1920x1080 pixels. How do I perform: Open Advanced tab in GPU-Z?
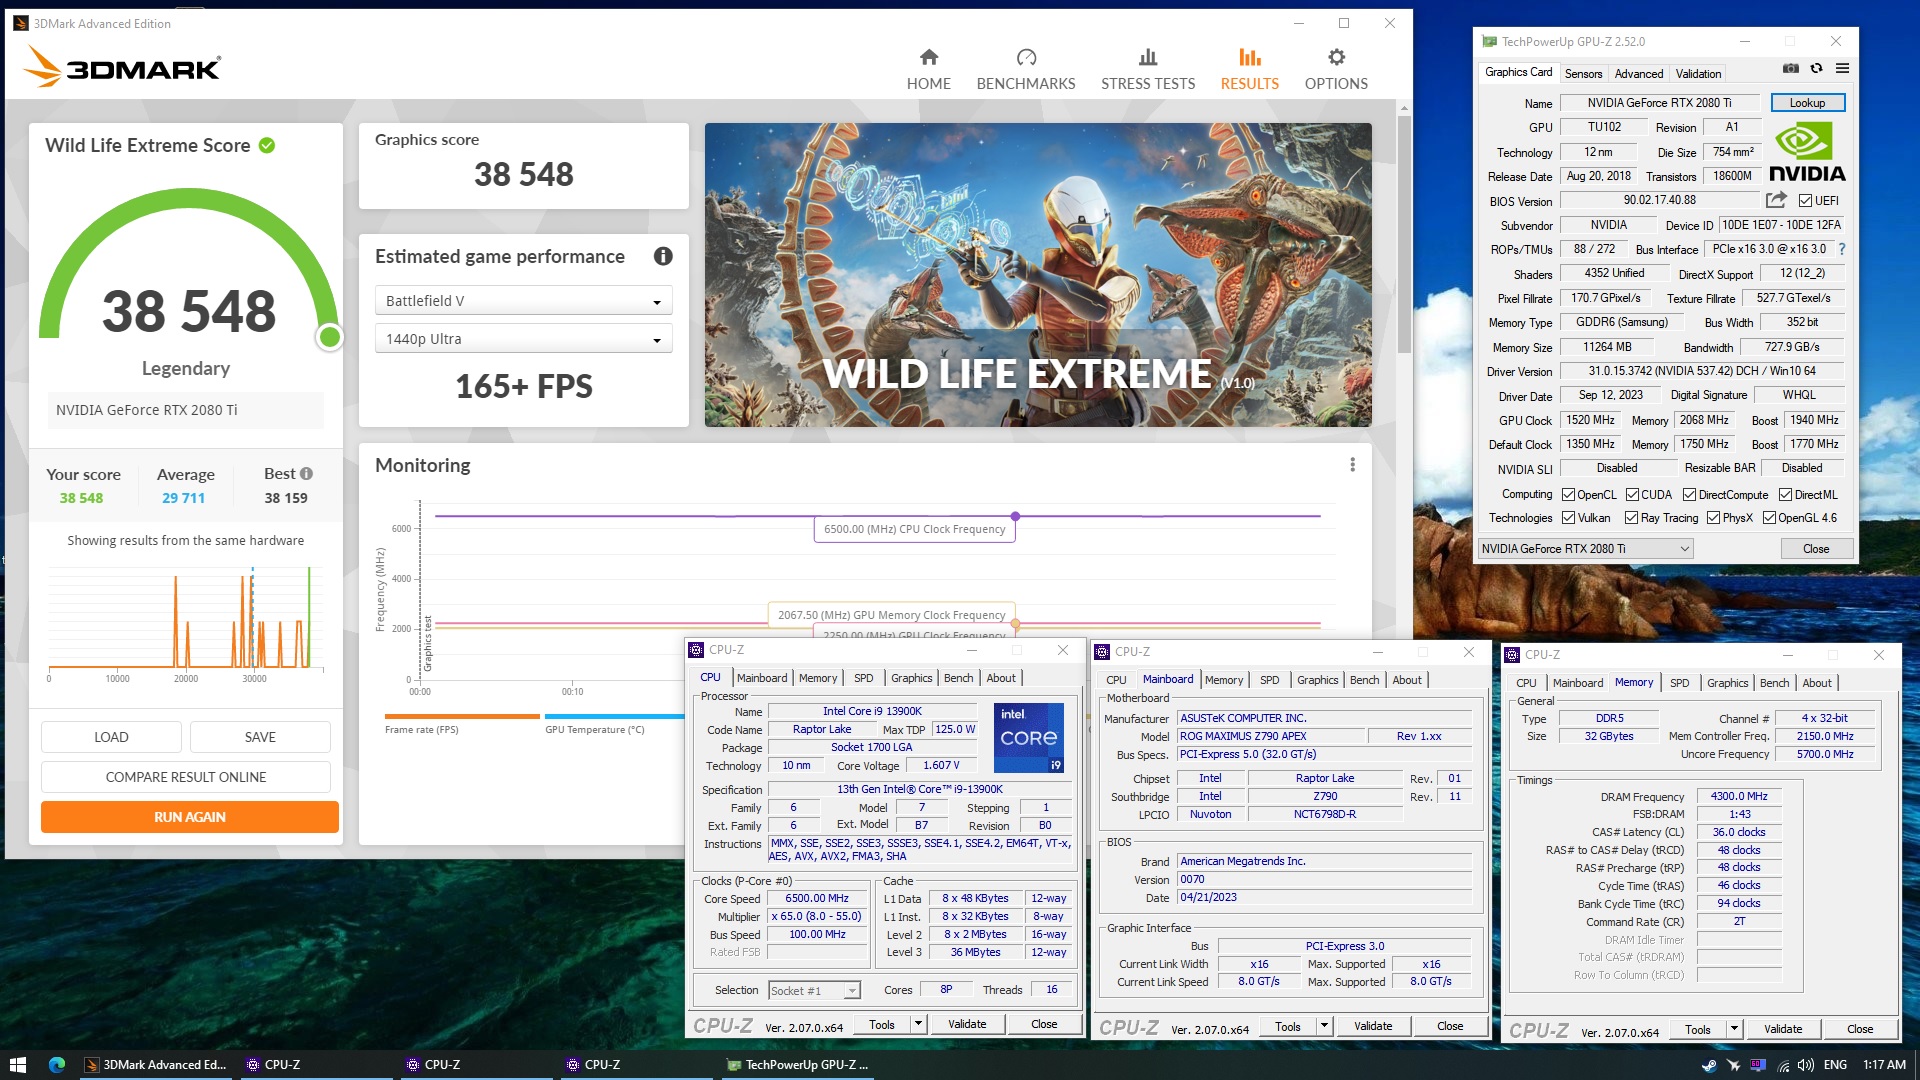(1639, 73)
